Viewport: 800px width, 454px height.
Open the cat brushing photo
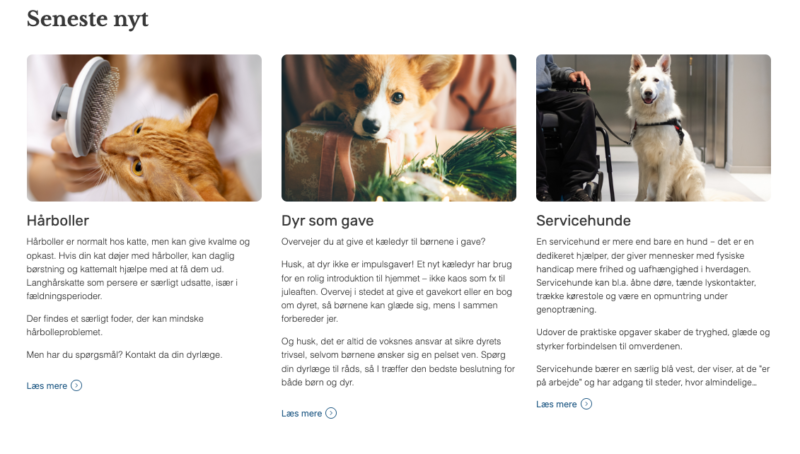[x=144, y=128]
